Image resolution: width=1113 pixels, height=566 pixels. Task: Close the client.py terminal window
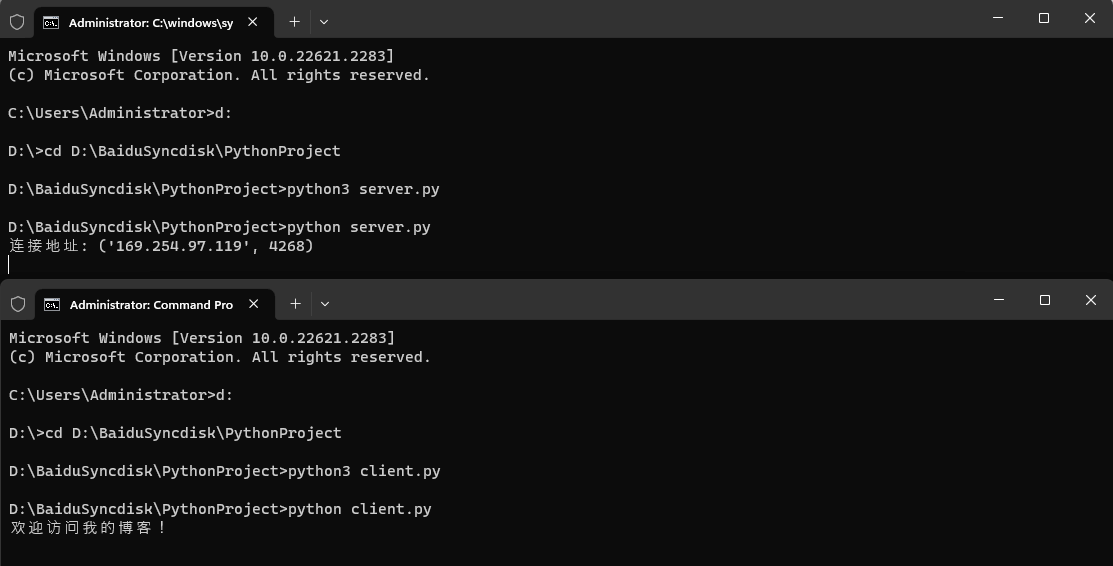(1091, 300)
